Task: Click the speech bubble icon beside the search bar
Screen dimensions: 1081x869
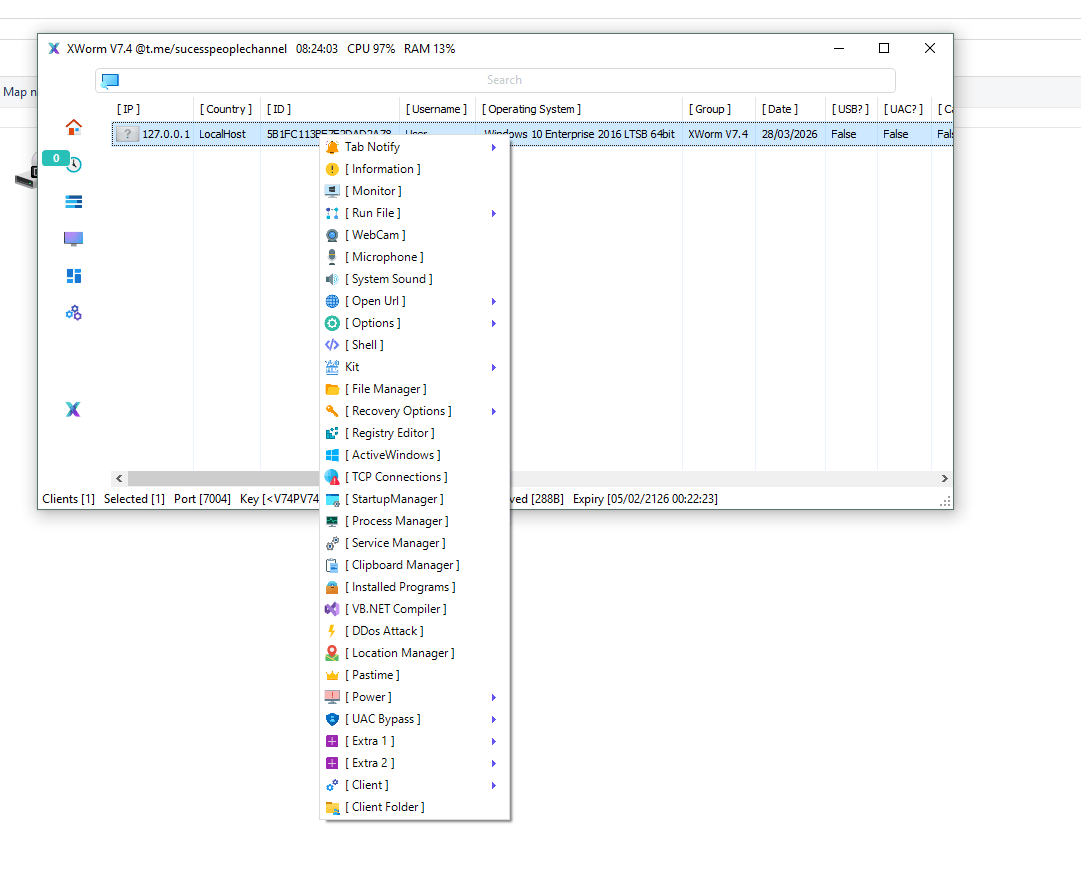Action: tap(110, 81)
